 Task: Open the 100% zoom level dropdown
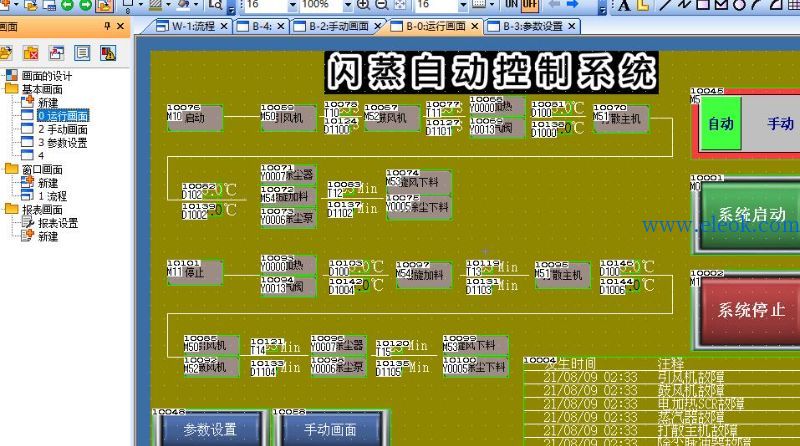[x=347, y=5]
